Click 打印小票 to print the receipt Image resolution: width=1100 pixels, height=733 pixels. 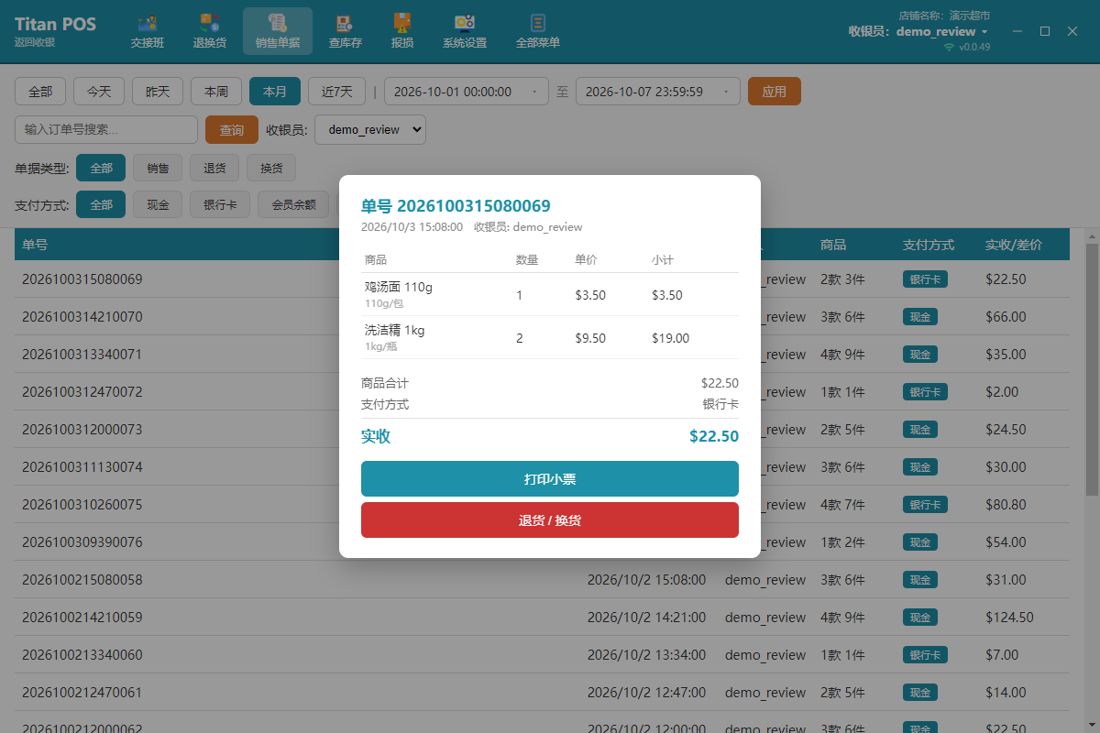pyautogui.click(x=550, y=479)
